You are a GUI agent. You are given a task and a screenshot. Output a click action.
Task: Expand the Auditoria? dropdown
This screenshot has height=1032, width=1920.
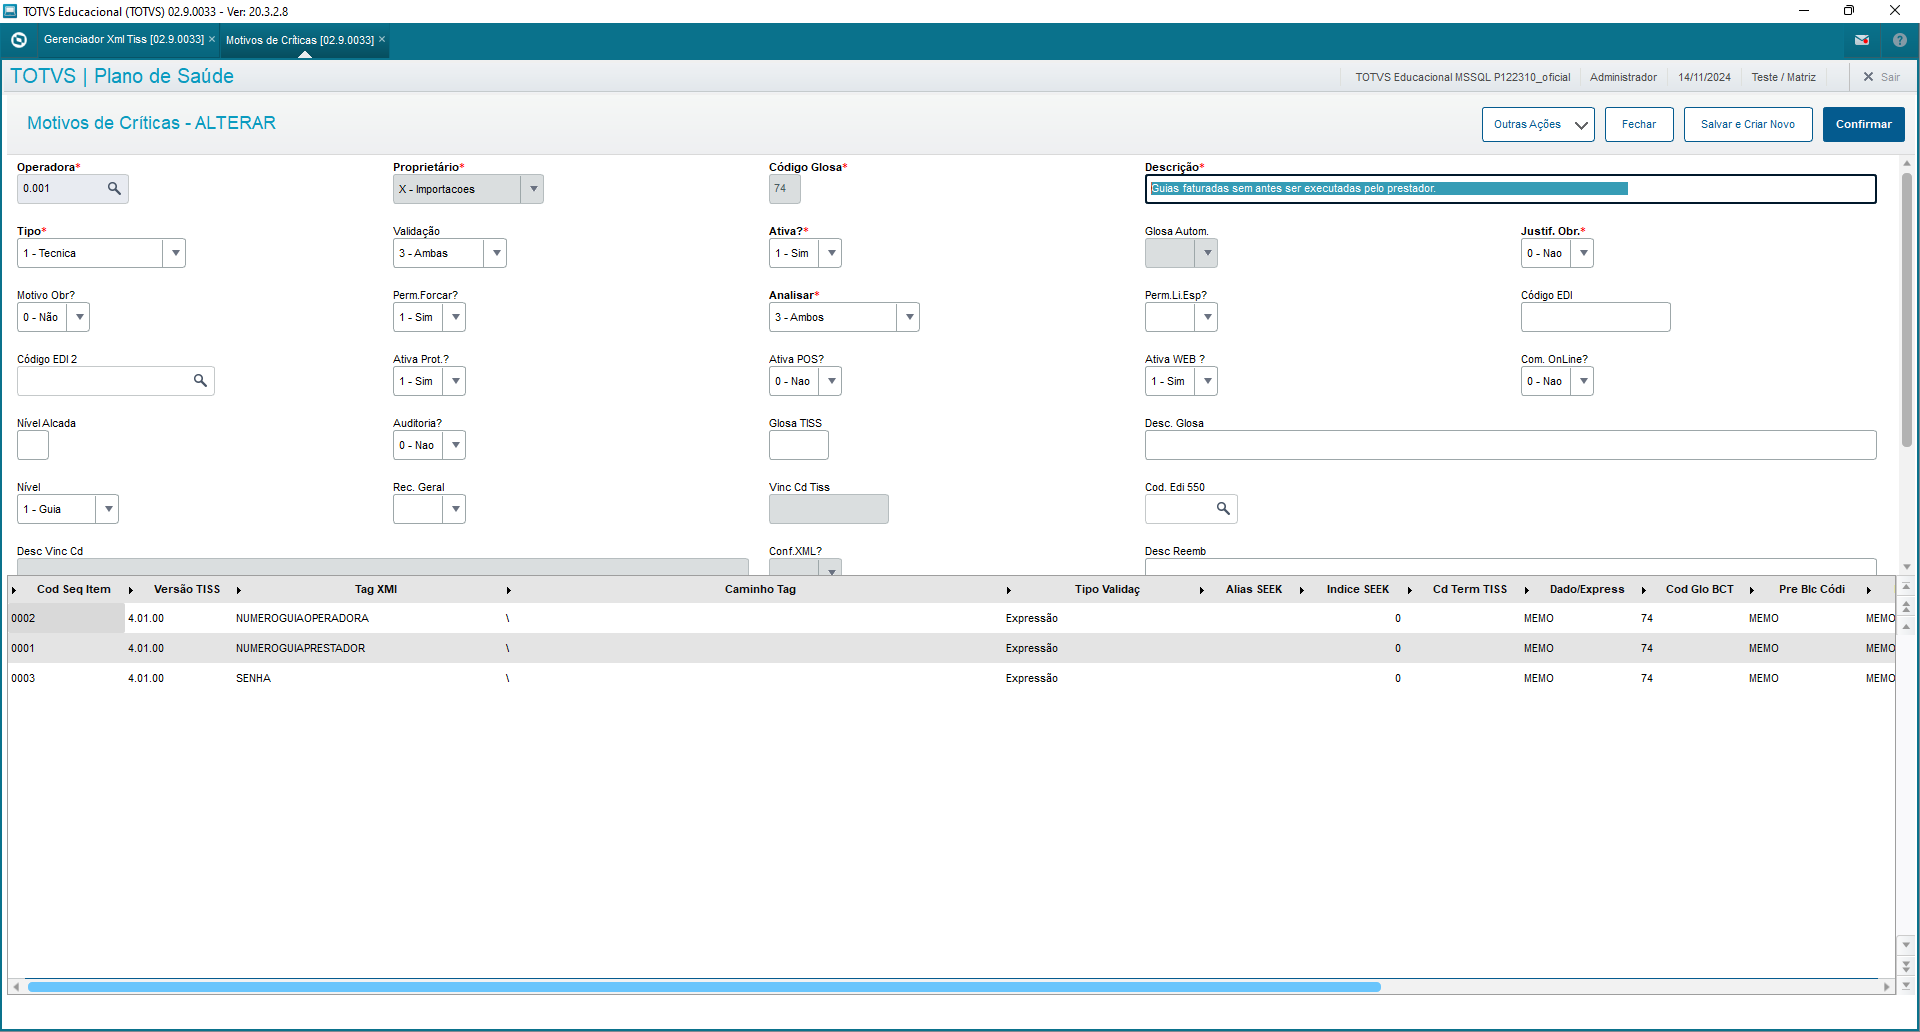pyautogui.click(x=455, y=445)
